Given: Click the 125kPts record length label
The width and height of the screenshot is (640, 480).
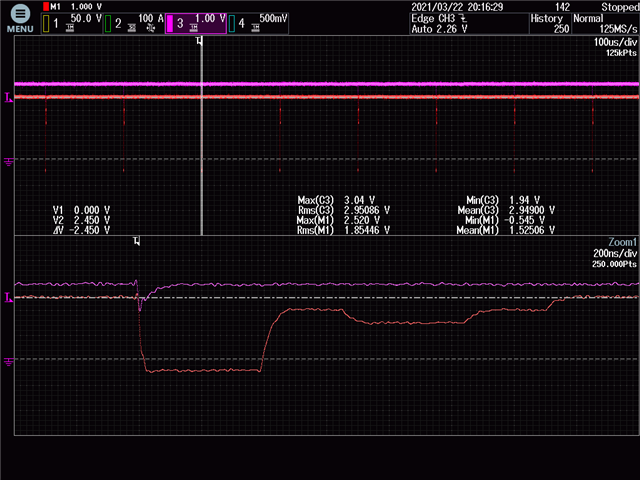Looking at the screenshot, I should [621, 53].
